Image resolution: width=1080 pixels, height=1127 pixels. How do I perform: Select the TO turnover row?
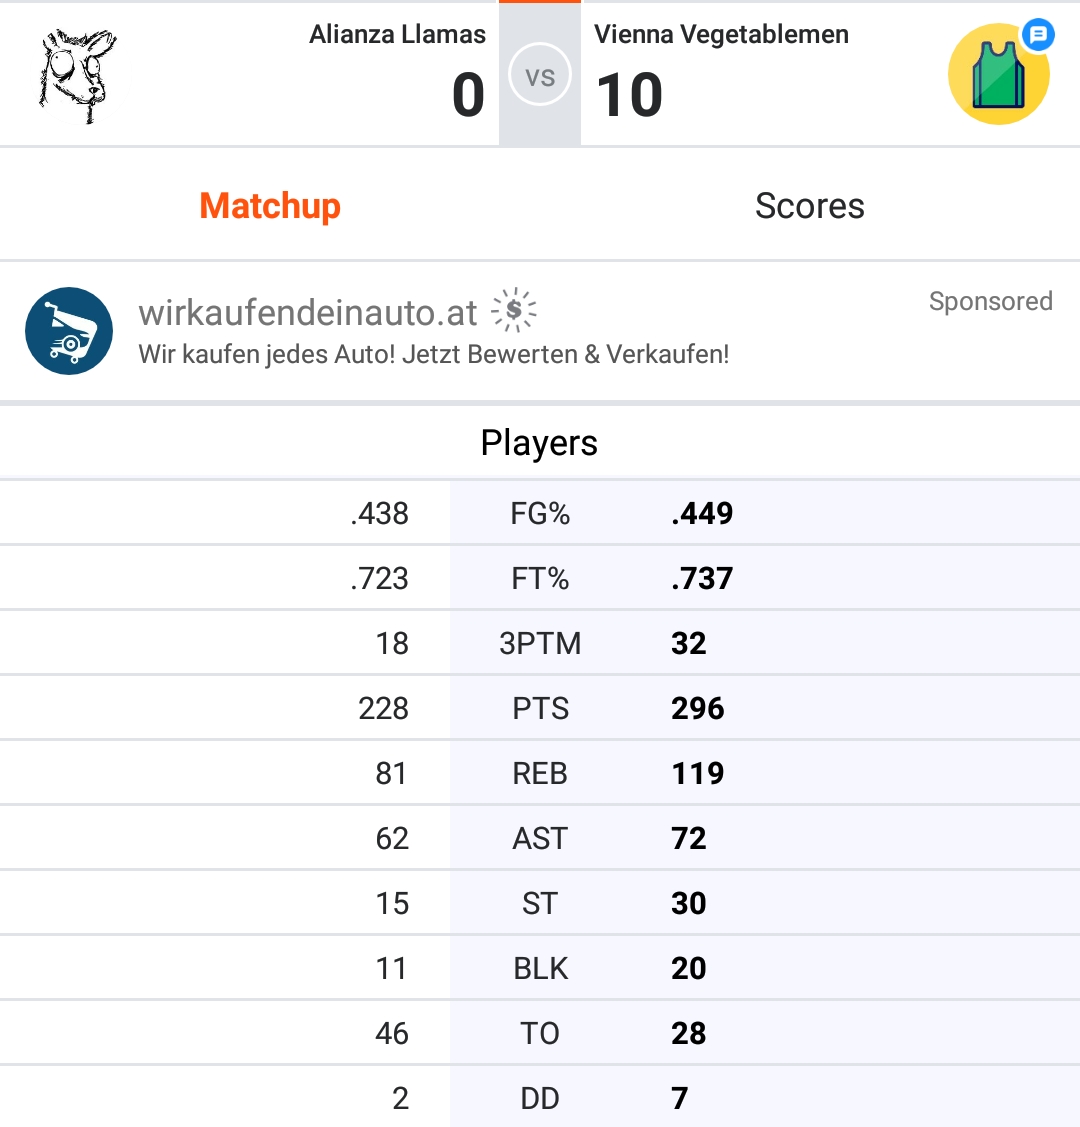pyautogui.click(x=540, y=1034)
